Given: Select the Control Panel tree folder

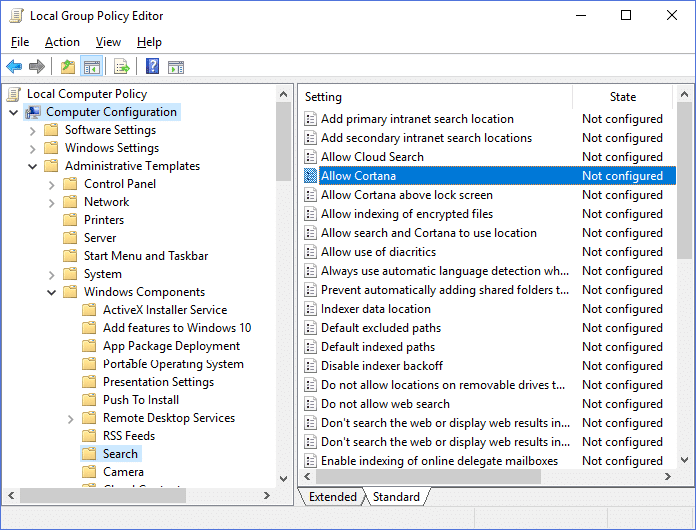Looking at the screenshot, I should click(120, 184).
